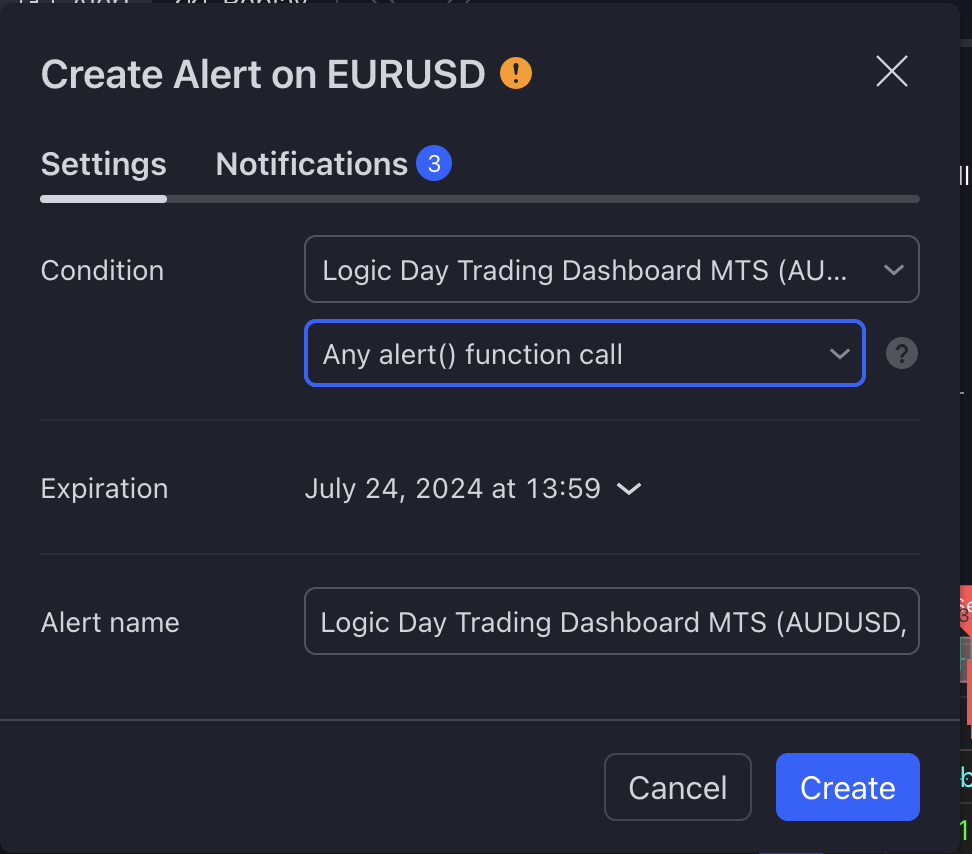Click the chevron in the condition source dropdown
Viewport: 972px width, 854px height.
click(893, 270)
